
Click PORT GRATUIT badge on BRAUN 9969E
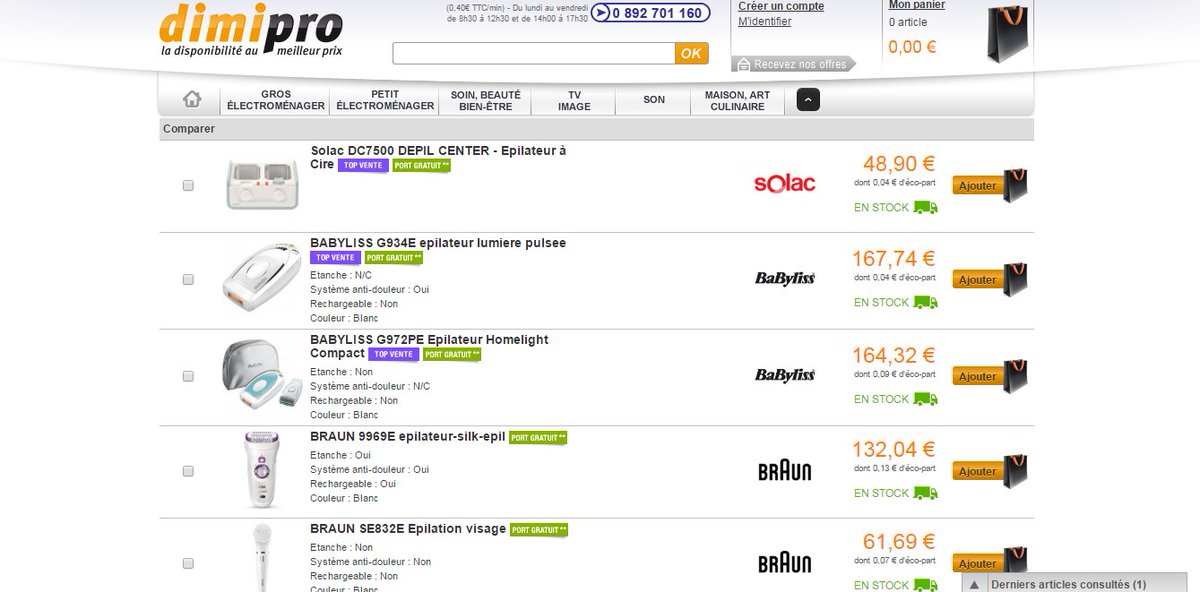[538, 438]
